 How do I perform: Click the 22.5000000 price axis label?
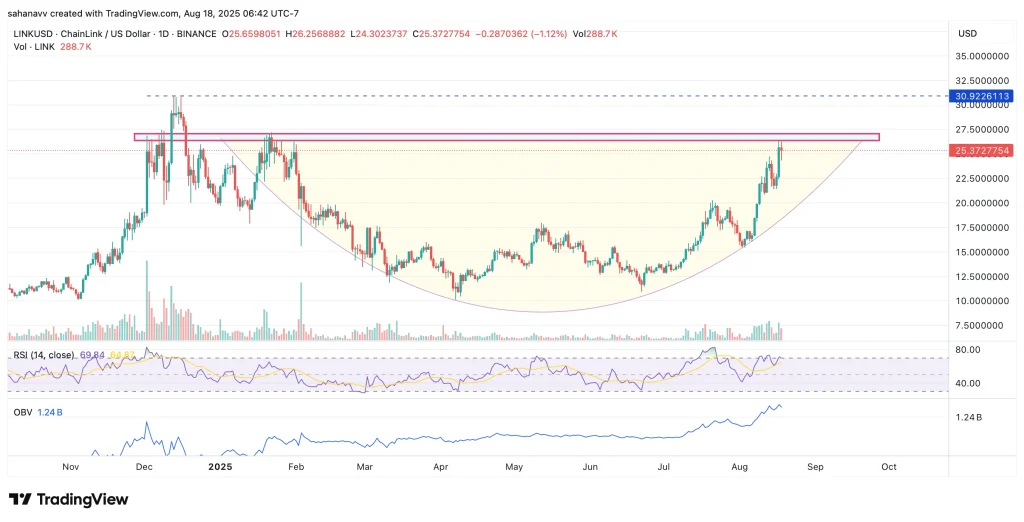click(983, 178)
